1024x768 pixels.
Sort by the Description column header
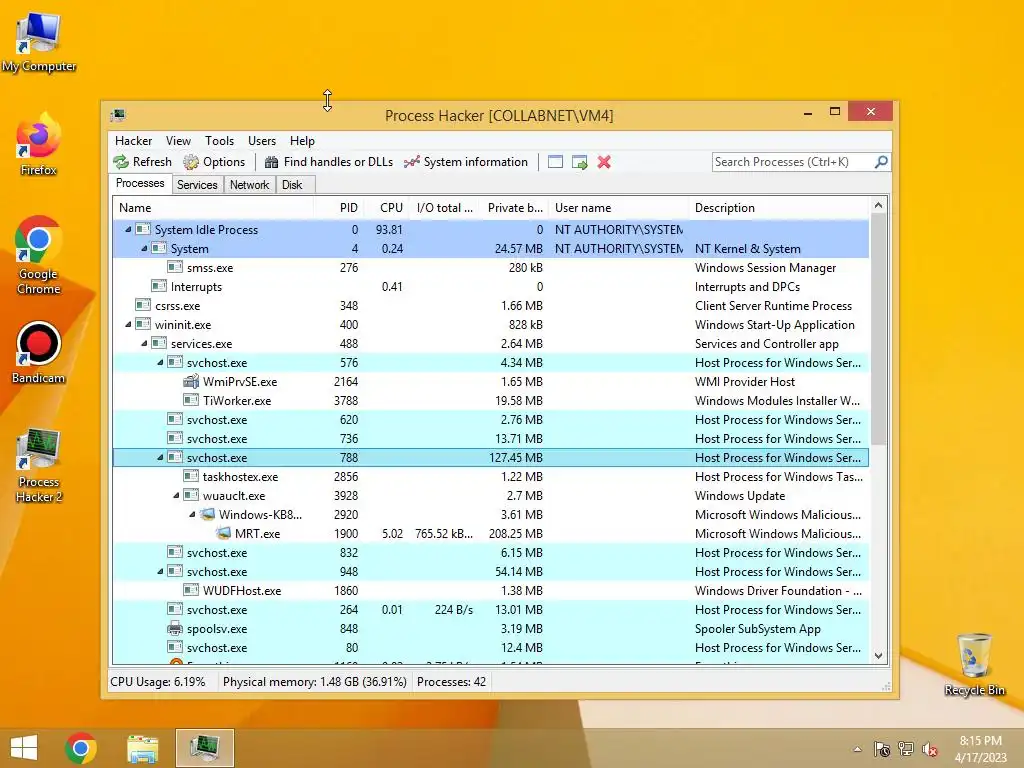779,208
